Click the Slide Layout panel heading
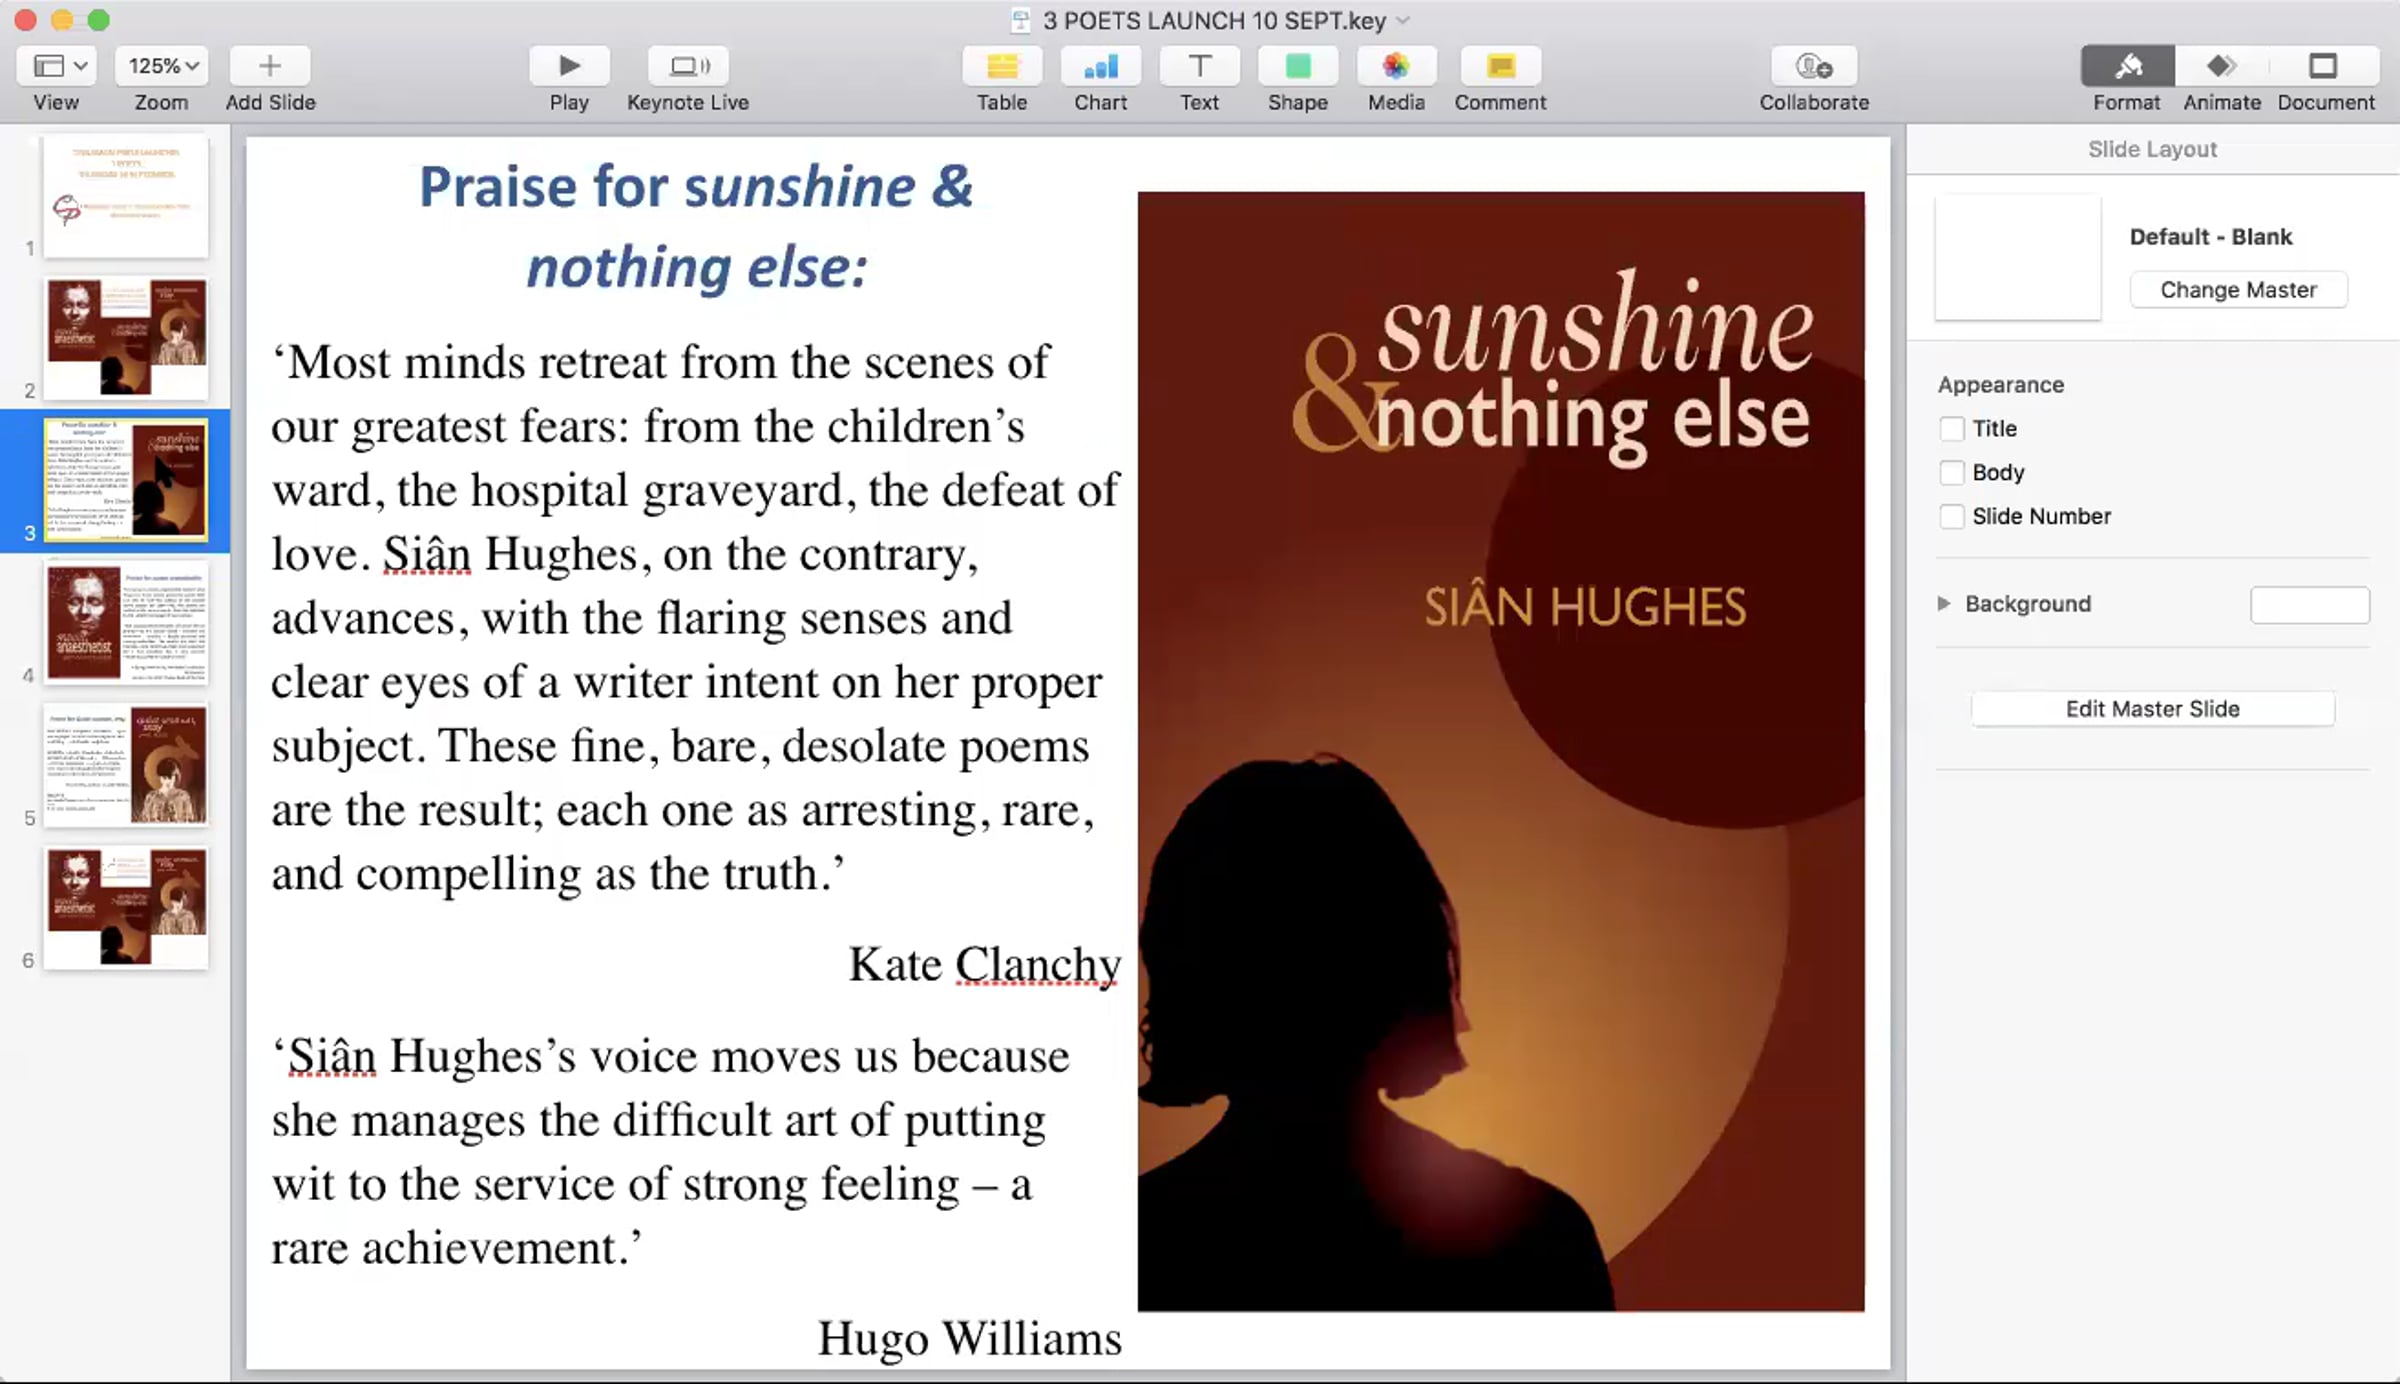The image size is (2400, 1384). tap(2152, 149)
